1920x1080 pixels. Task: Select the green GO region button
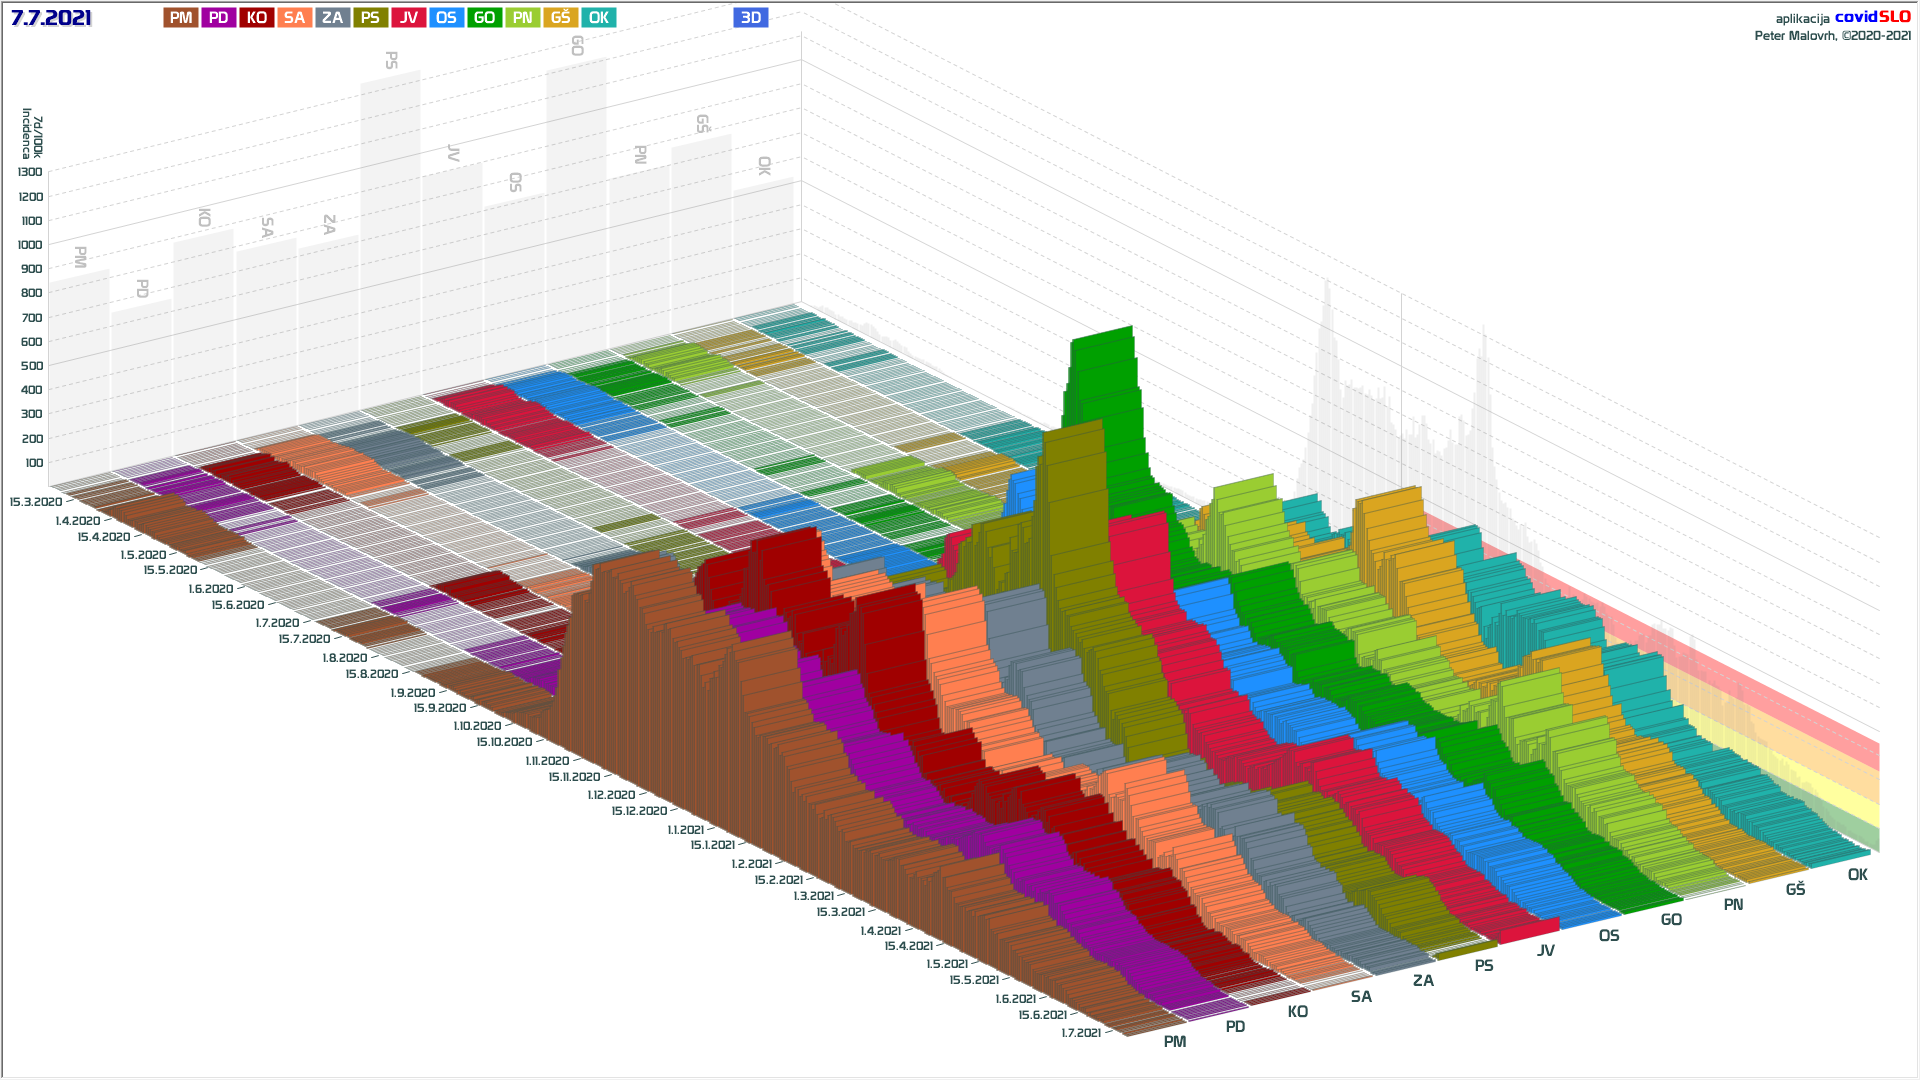pyautogui.click(x=484, y=18)
